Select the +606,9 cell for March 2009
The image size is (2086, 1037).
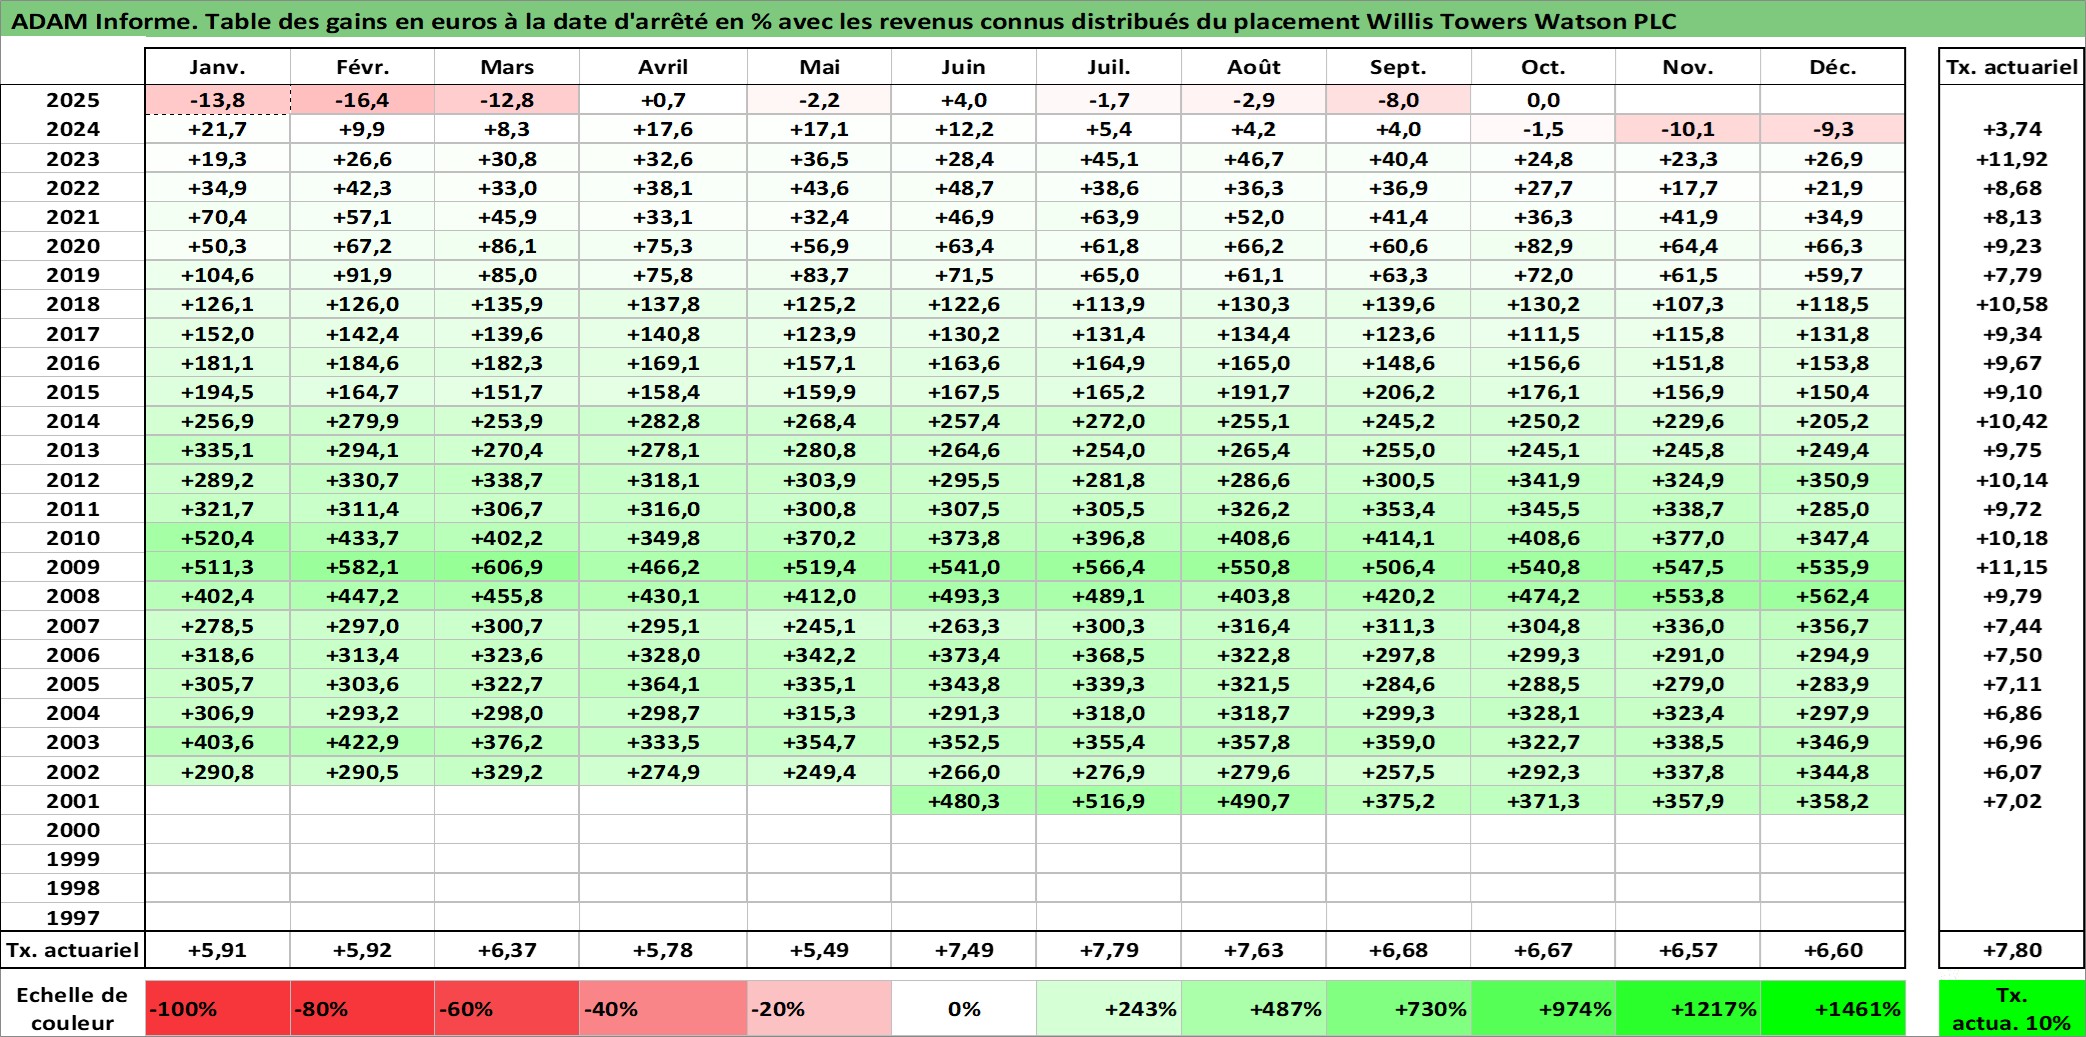click(507, 567)
